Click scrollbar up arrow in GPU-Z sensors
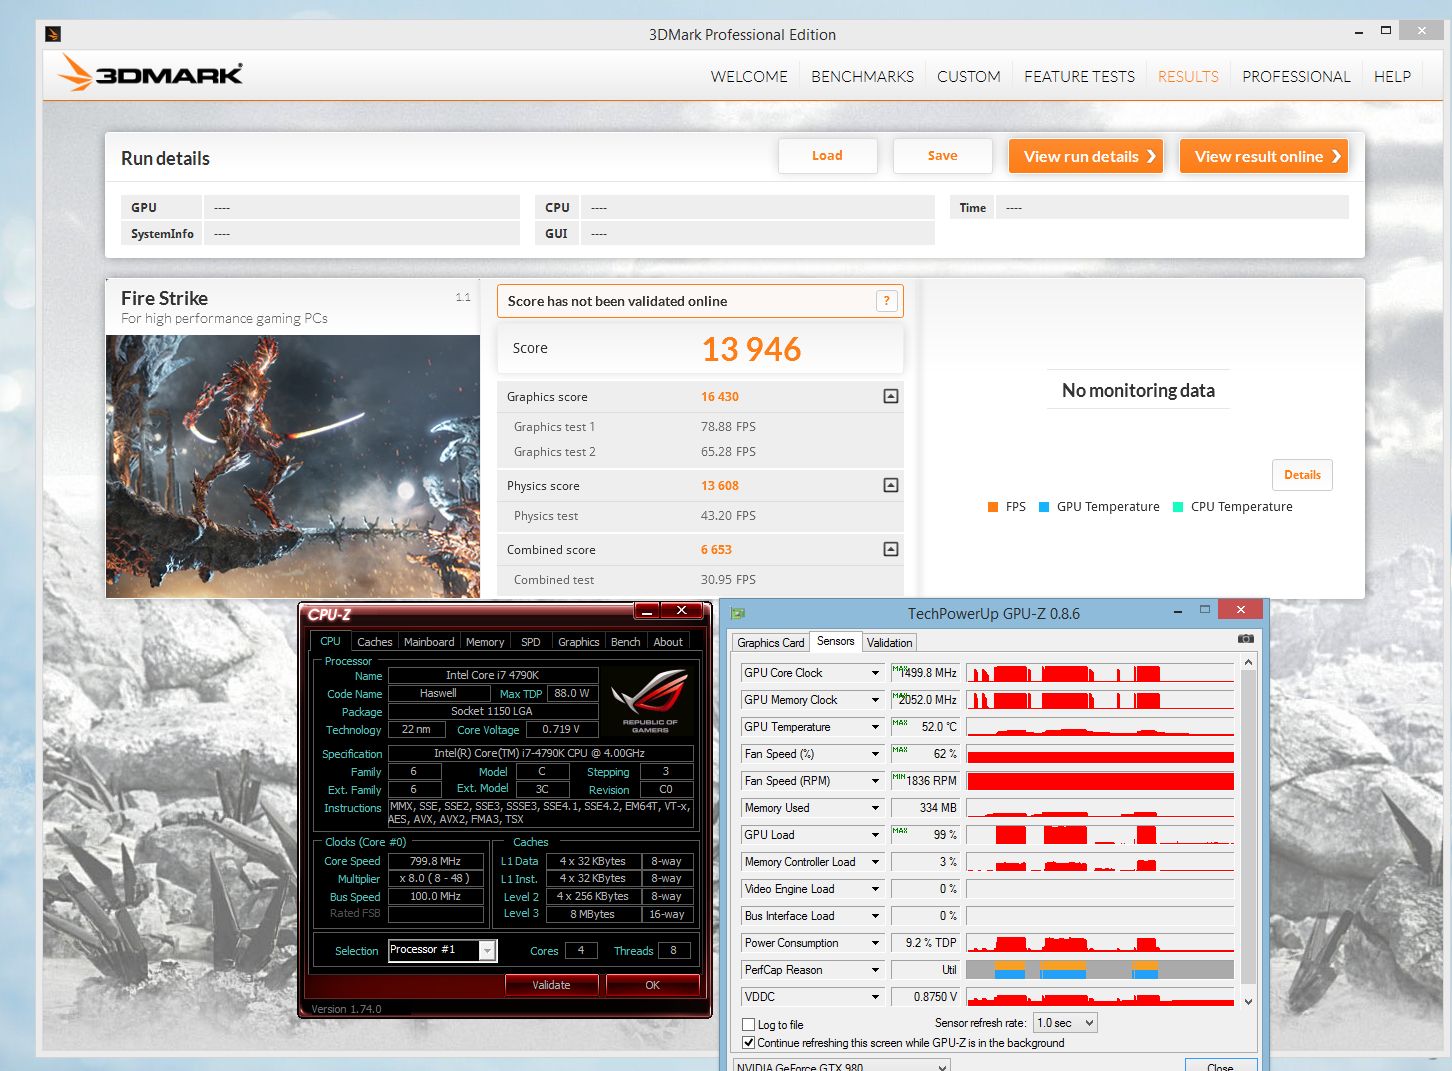1452x1071 pixels. click(x=1248, y=662)
